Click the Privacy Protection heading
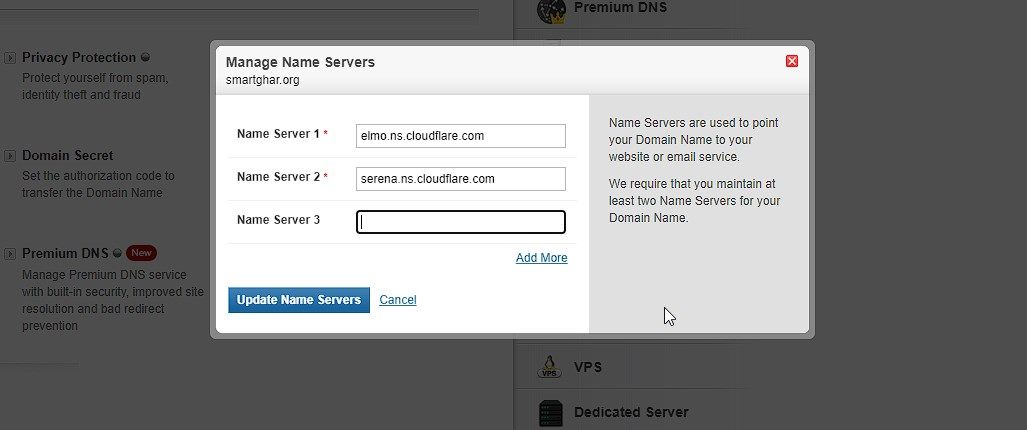Screen dimensions: 1027x430 (79, 58)
